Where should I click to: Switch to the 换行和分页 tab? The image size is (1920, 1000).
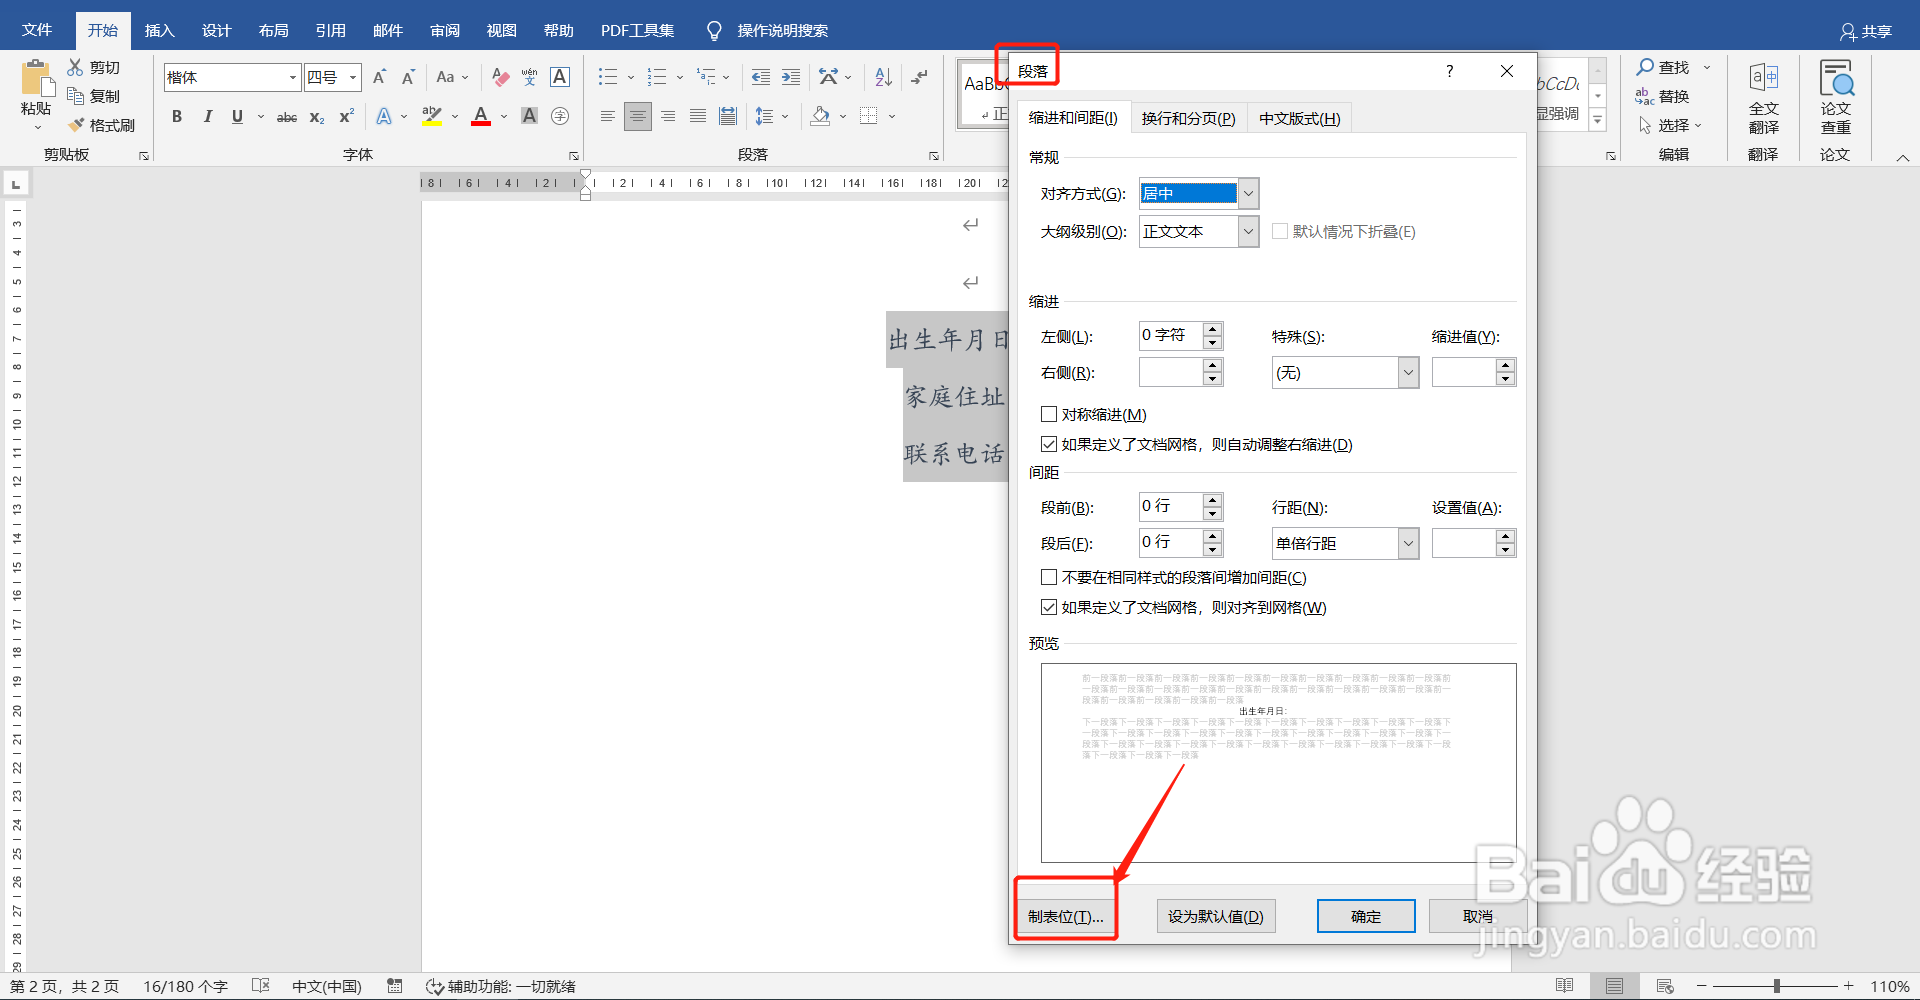click(x=1188, y=117)
